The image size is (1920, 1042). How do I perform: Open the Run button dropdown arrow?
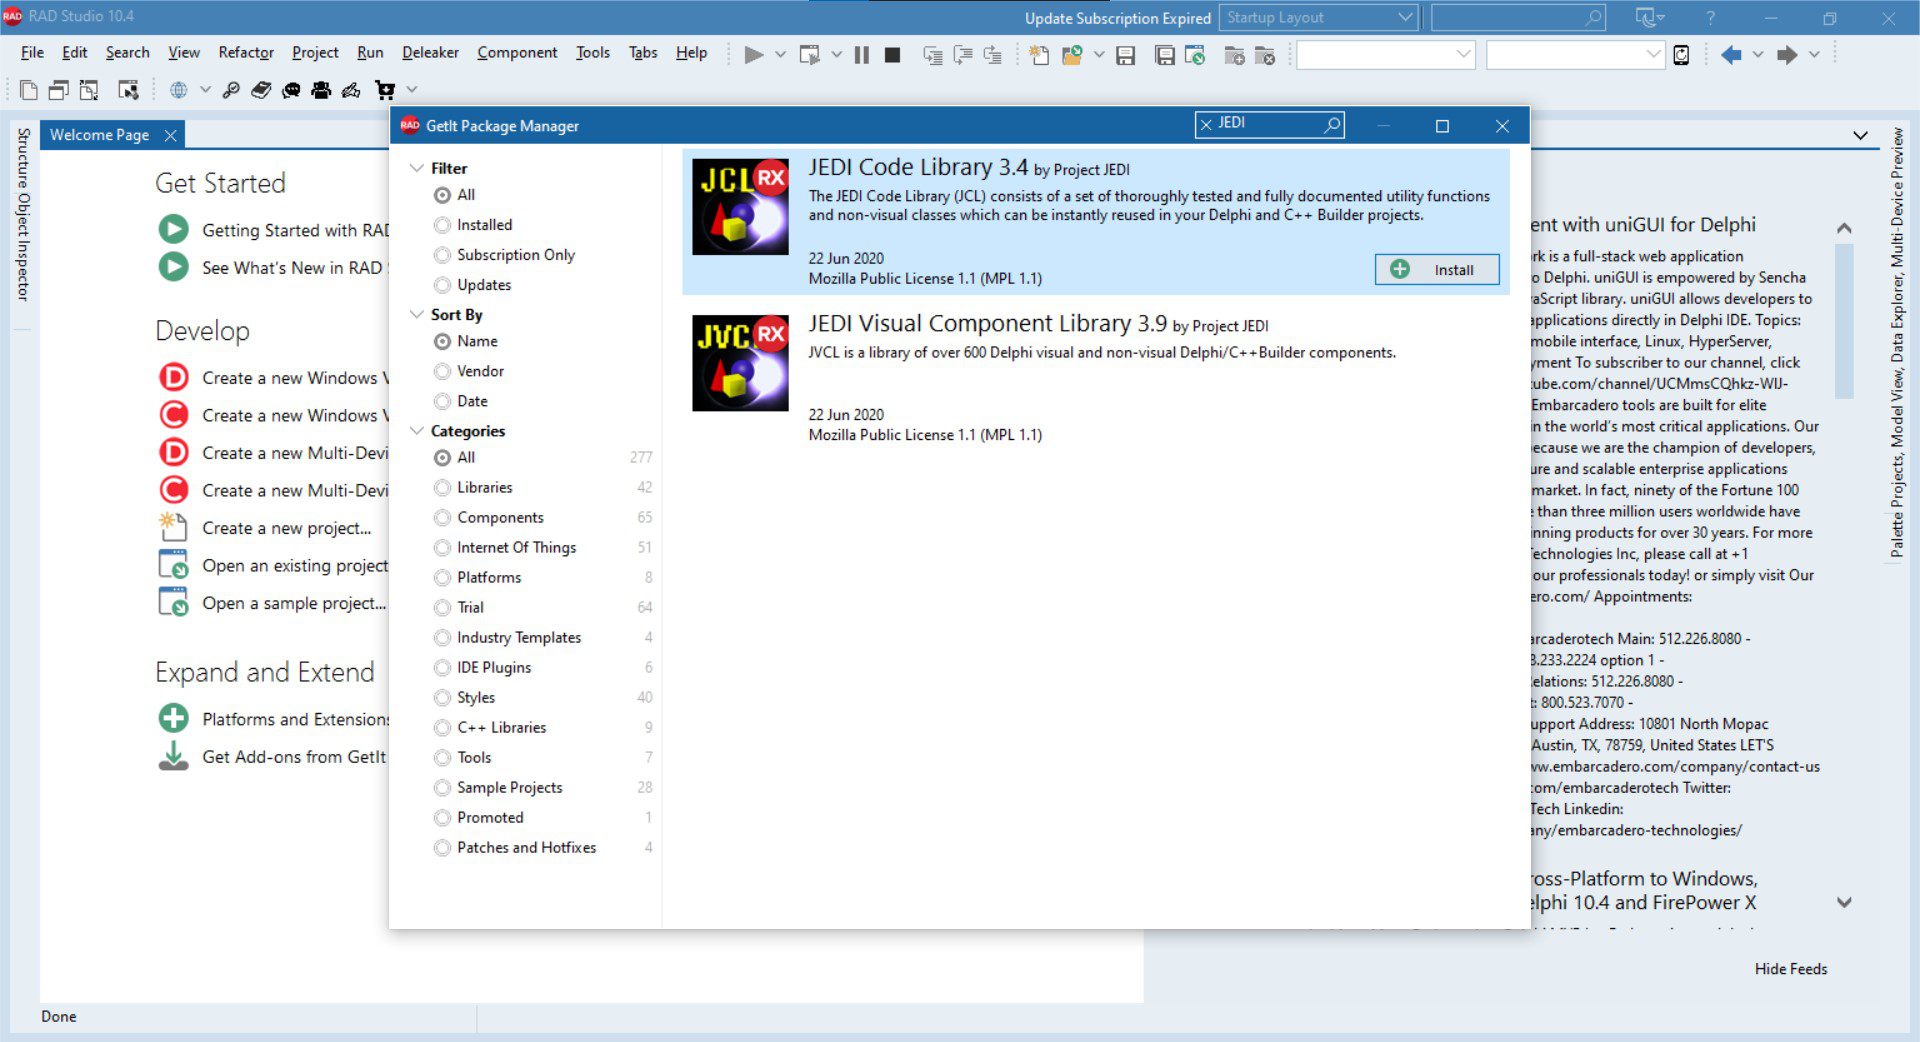(780, 55)
